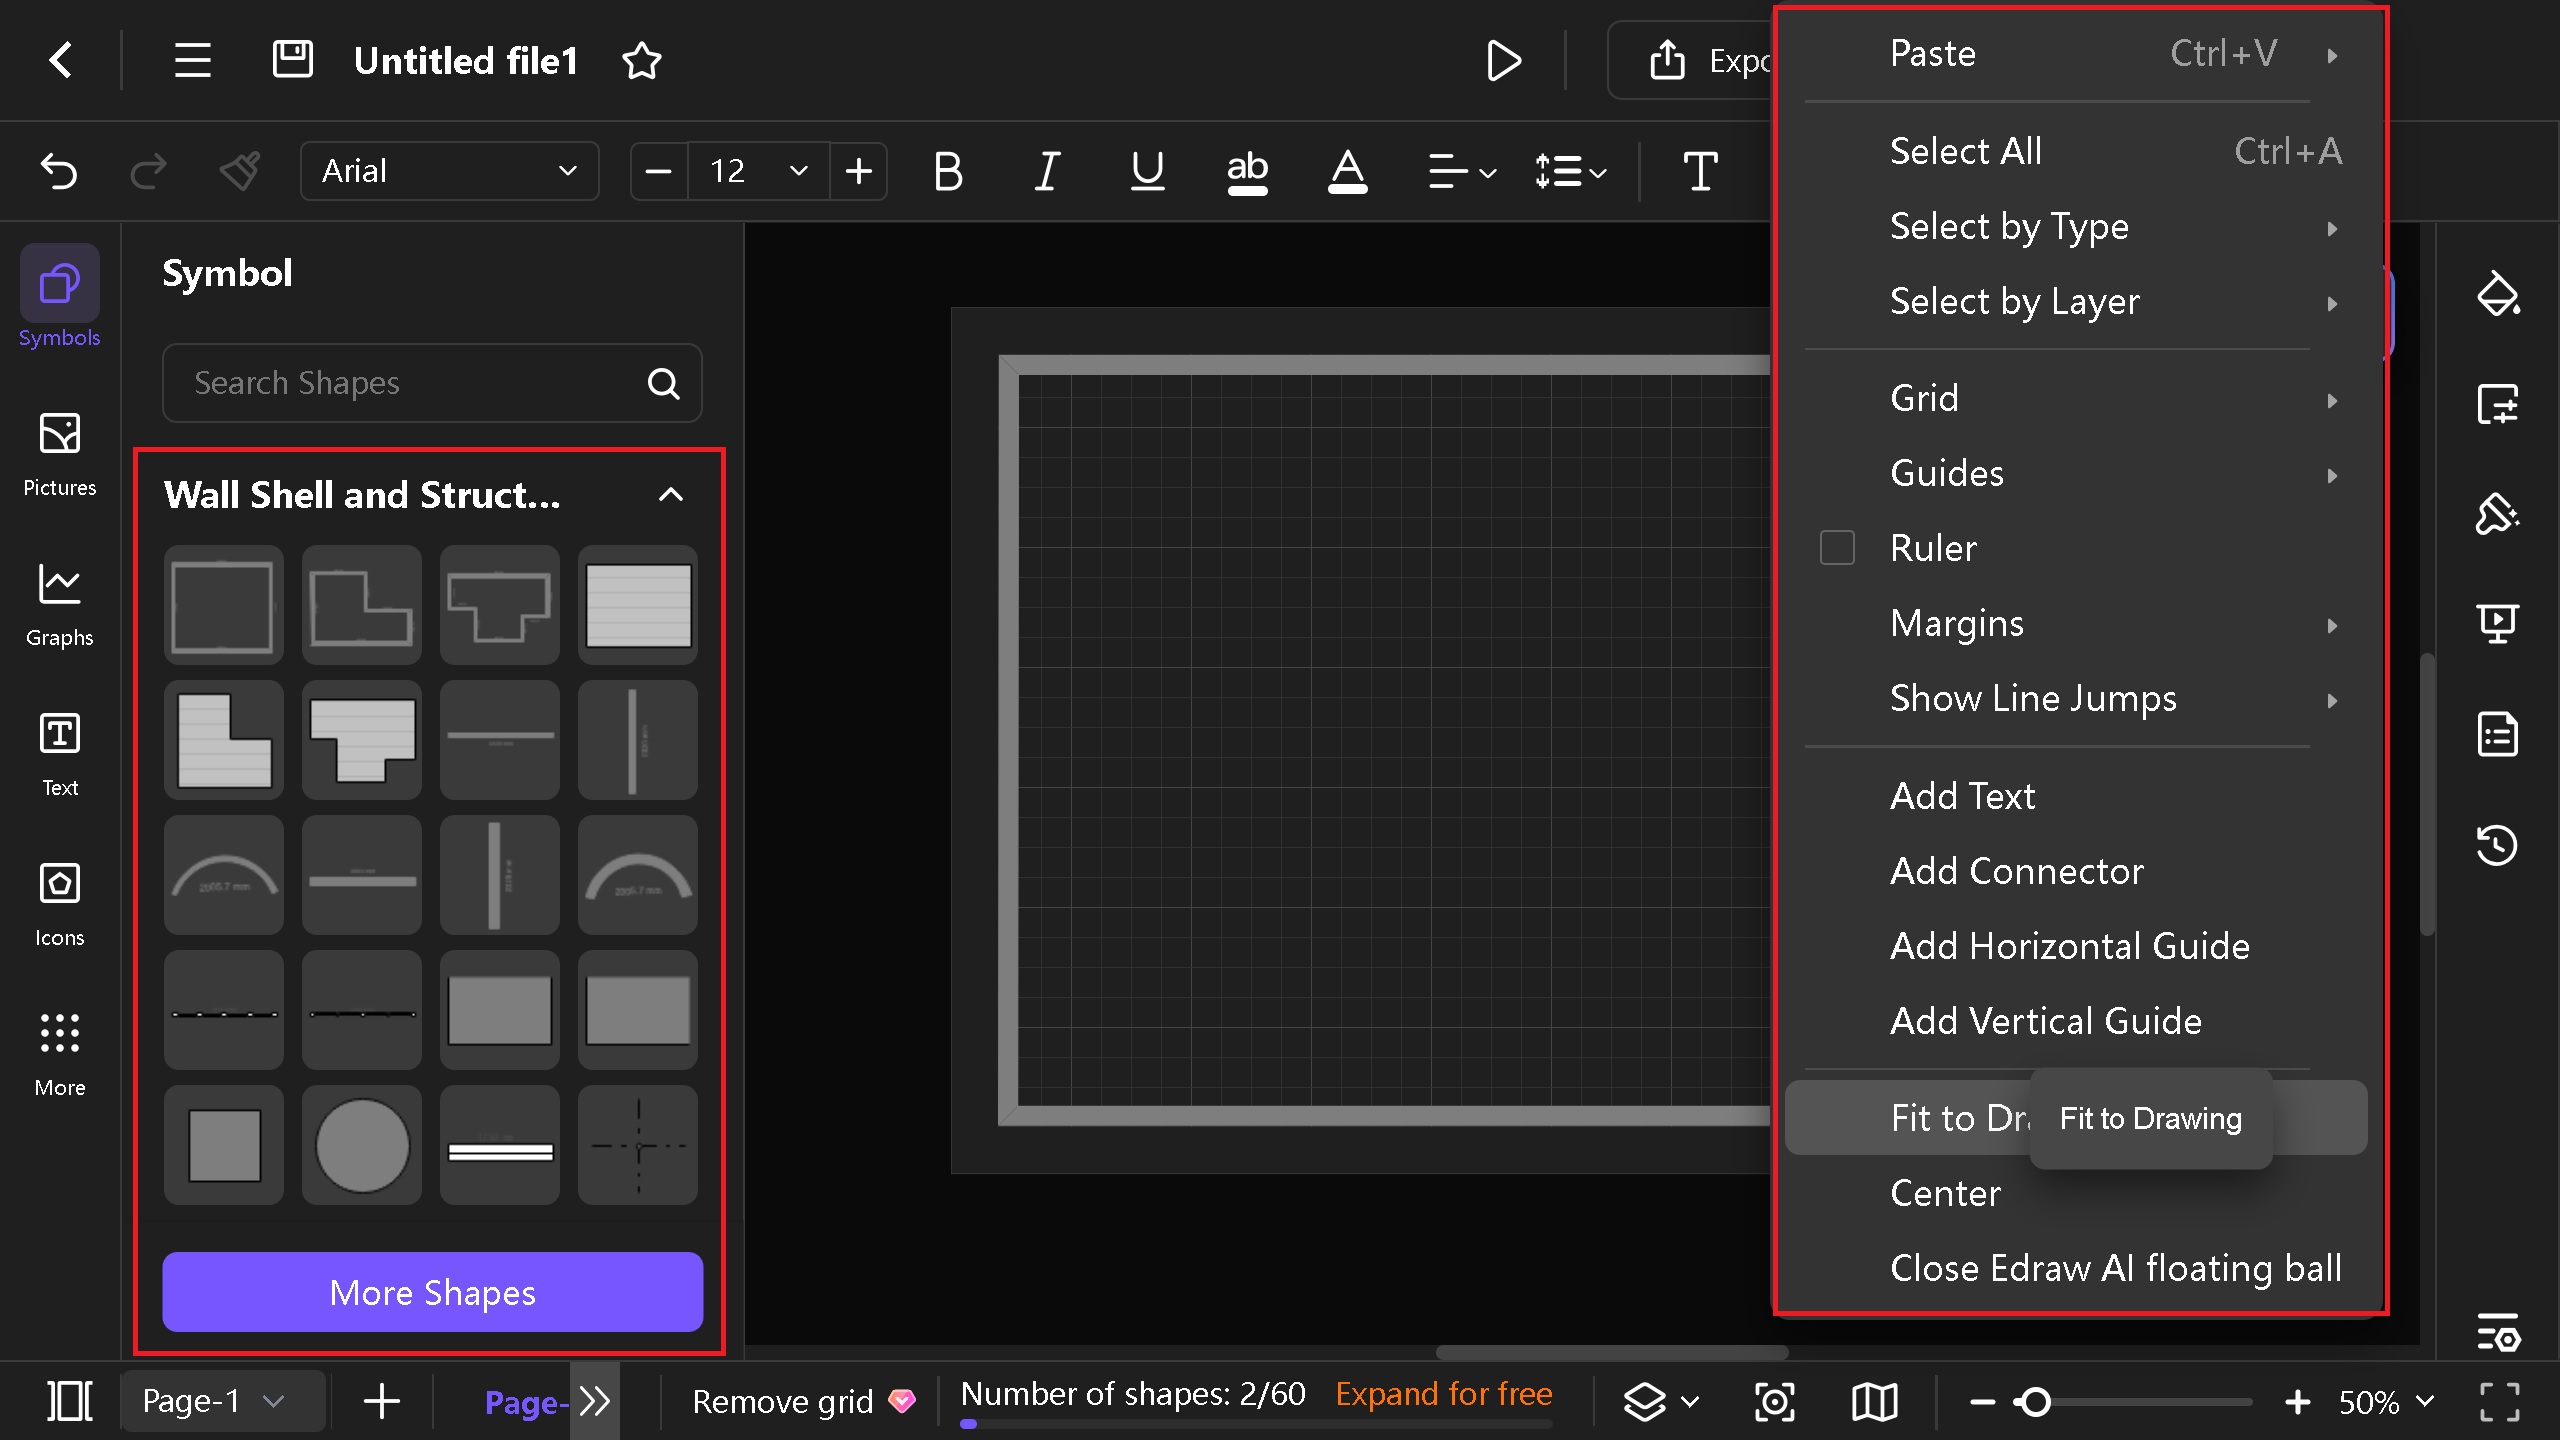Decrease font size with minus button

tap(658, 171)
